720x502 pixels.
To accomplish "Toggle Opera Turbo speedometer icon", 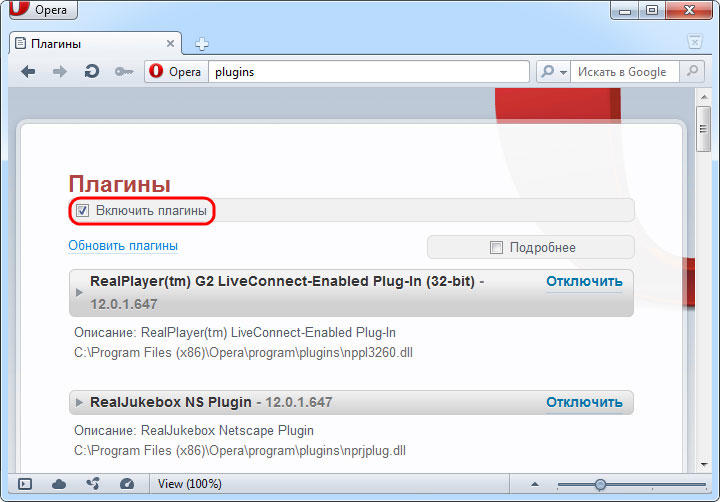I will 126,484.
